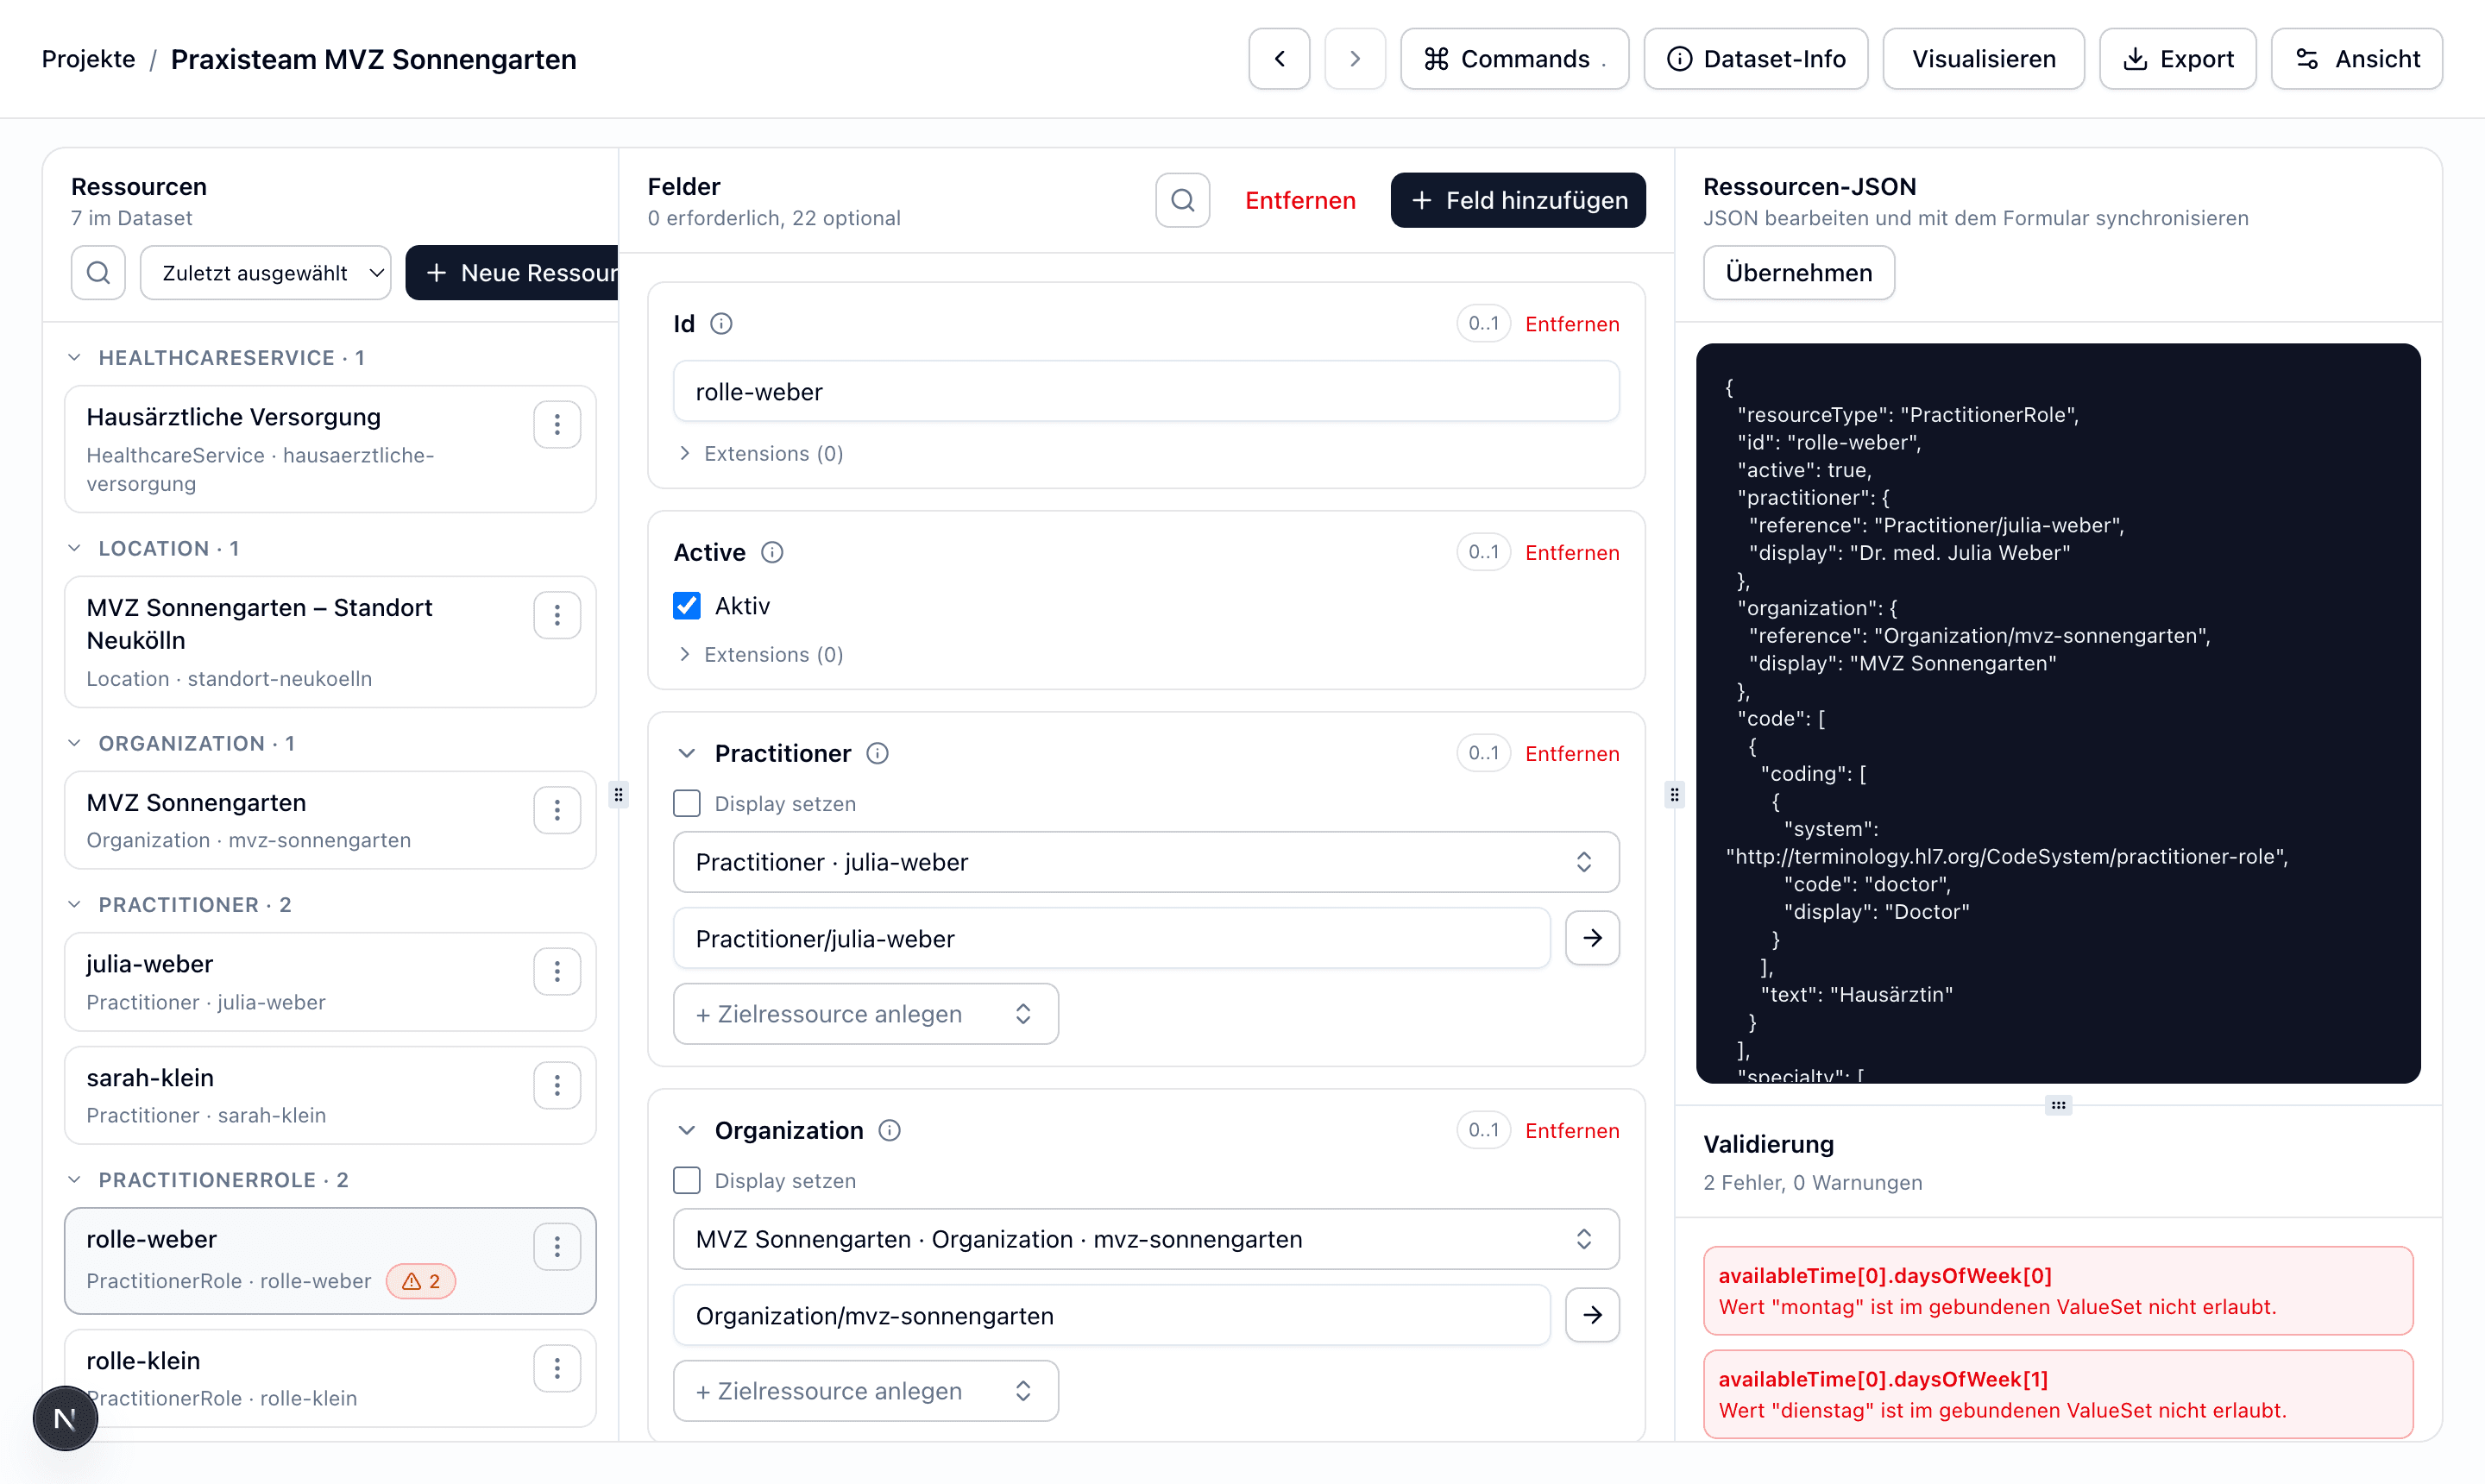The width and height of the screenshot is (2485, 1484).
Task: Collapse the ORGANIZATION group
Action: 74,744
